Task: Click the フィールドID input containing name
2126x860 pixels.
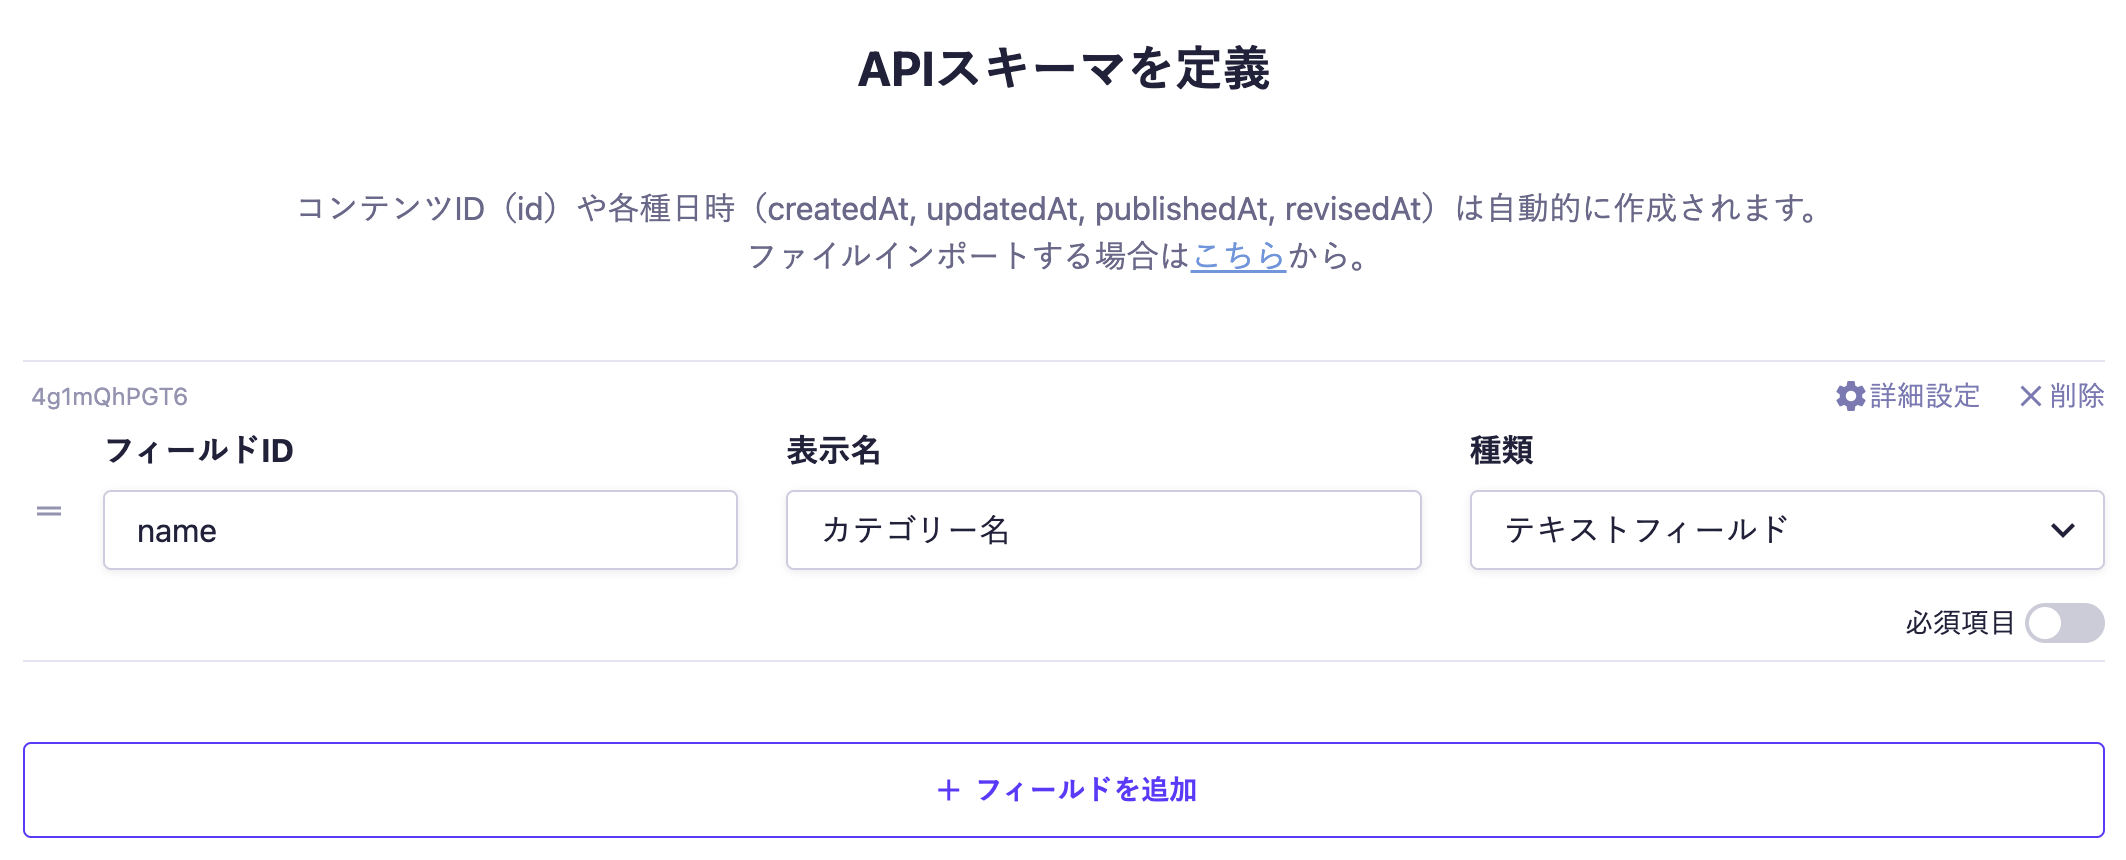Action: (x=420, y=530)
